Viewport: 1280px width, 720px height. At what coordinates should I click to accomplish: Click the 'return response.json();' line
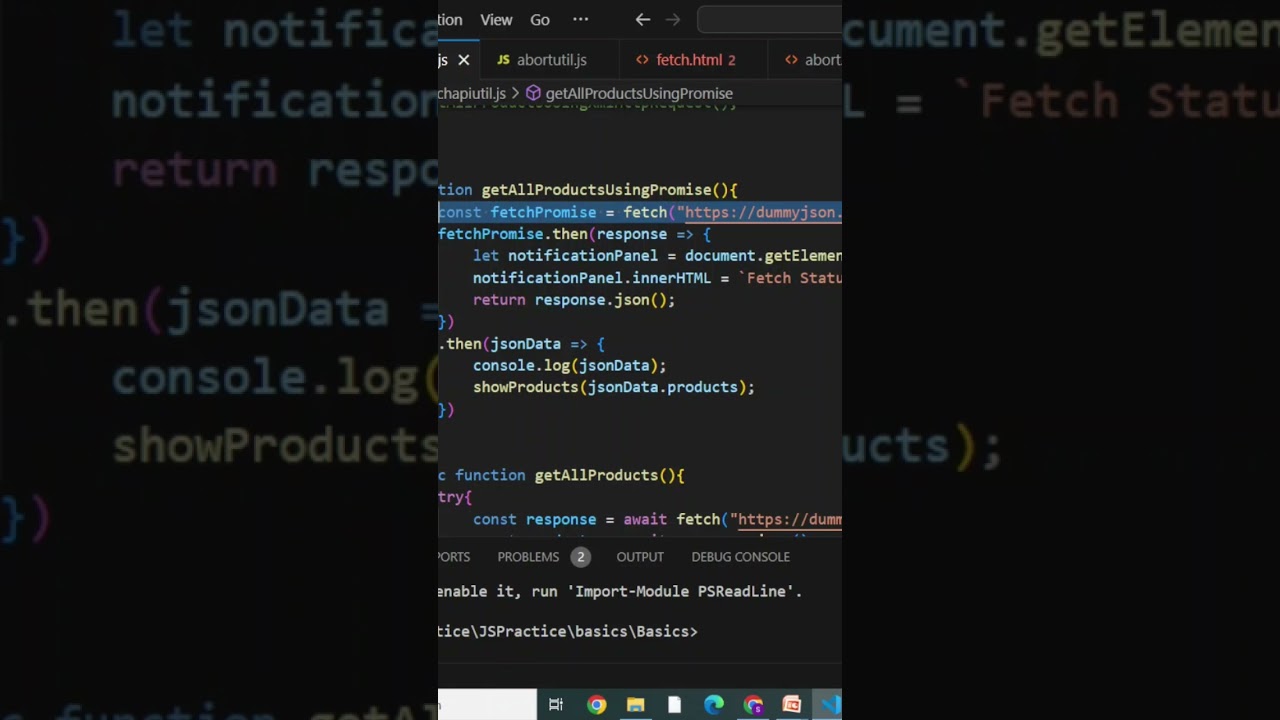click(x=574, y=300)
